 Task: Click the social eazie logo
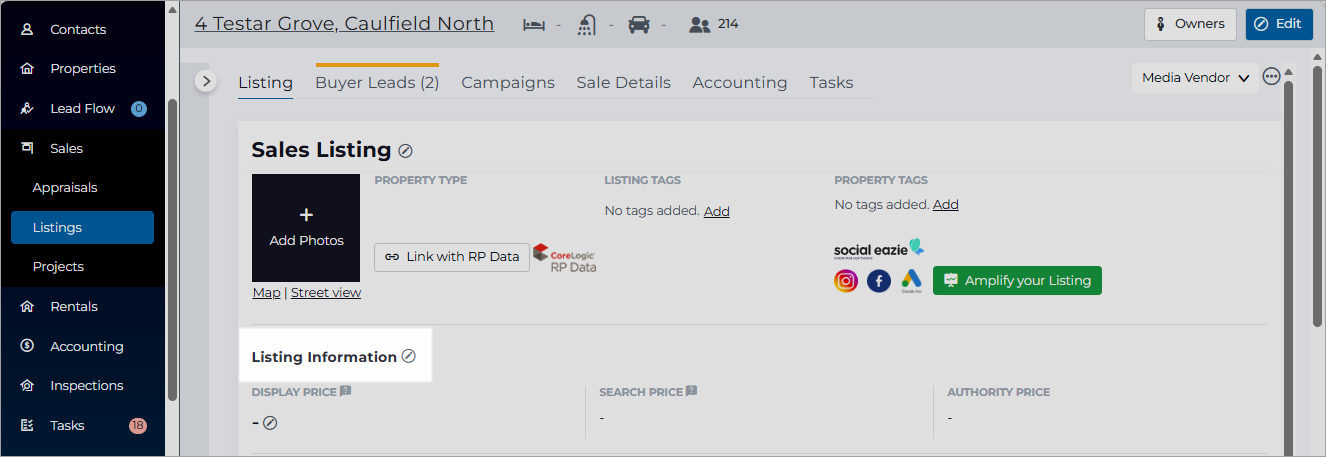coord(879,249)
